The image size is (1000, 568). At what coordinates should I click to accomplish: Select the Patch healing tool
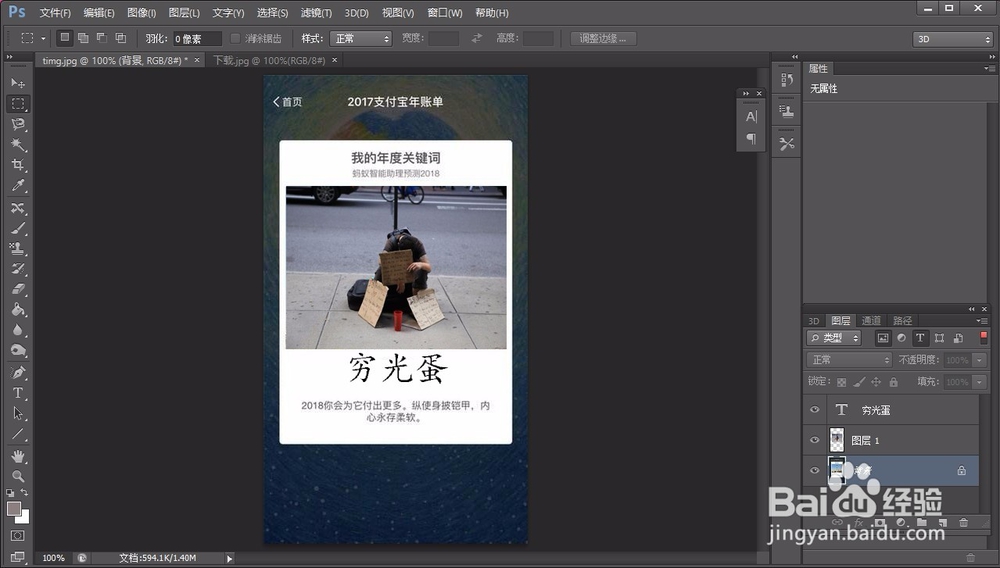click(18, 208)
